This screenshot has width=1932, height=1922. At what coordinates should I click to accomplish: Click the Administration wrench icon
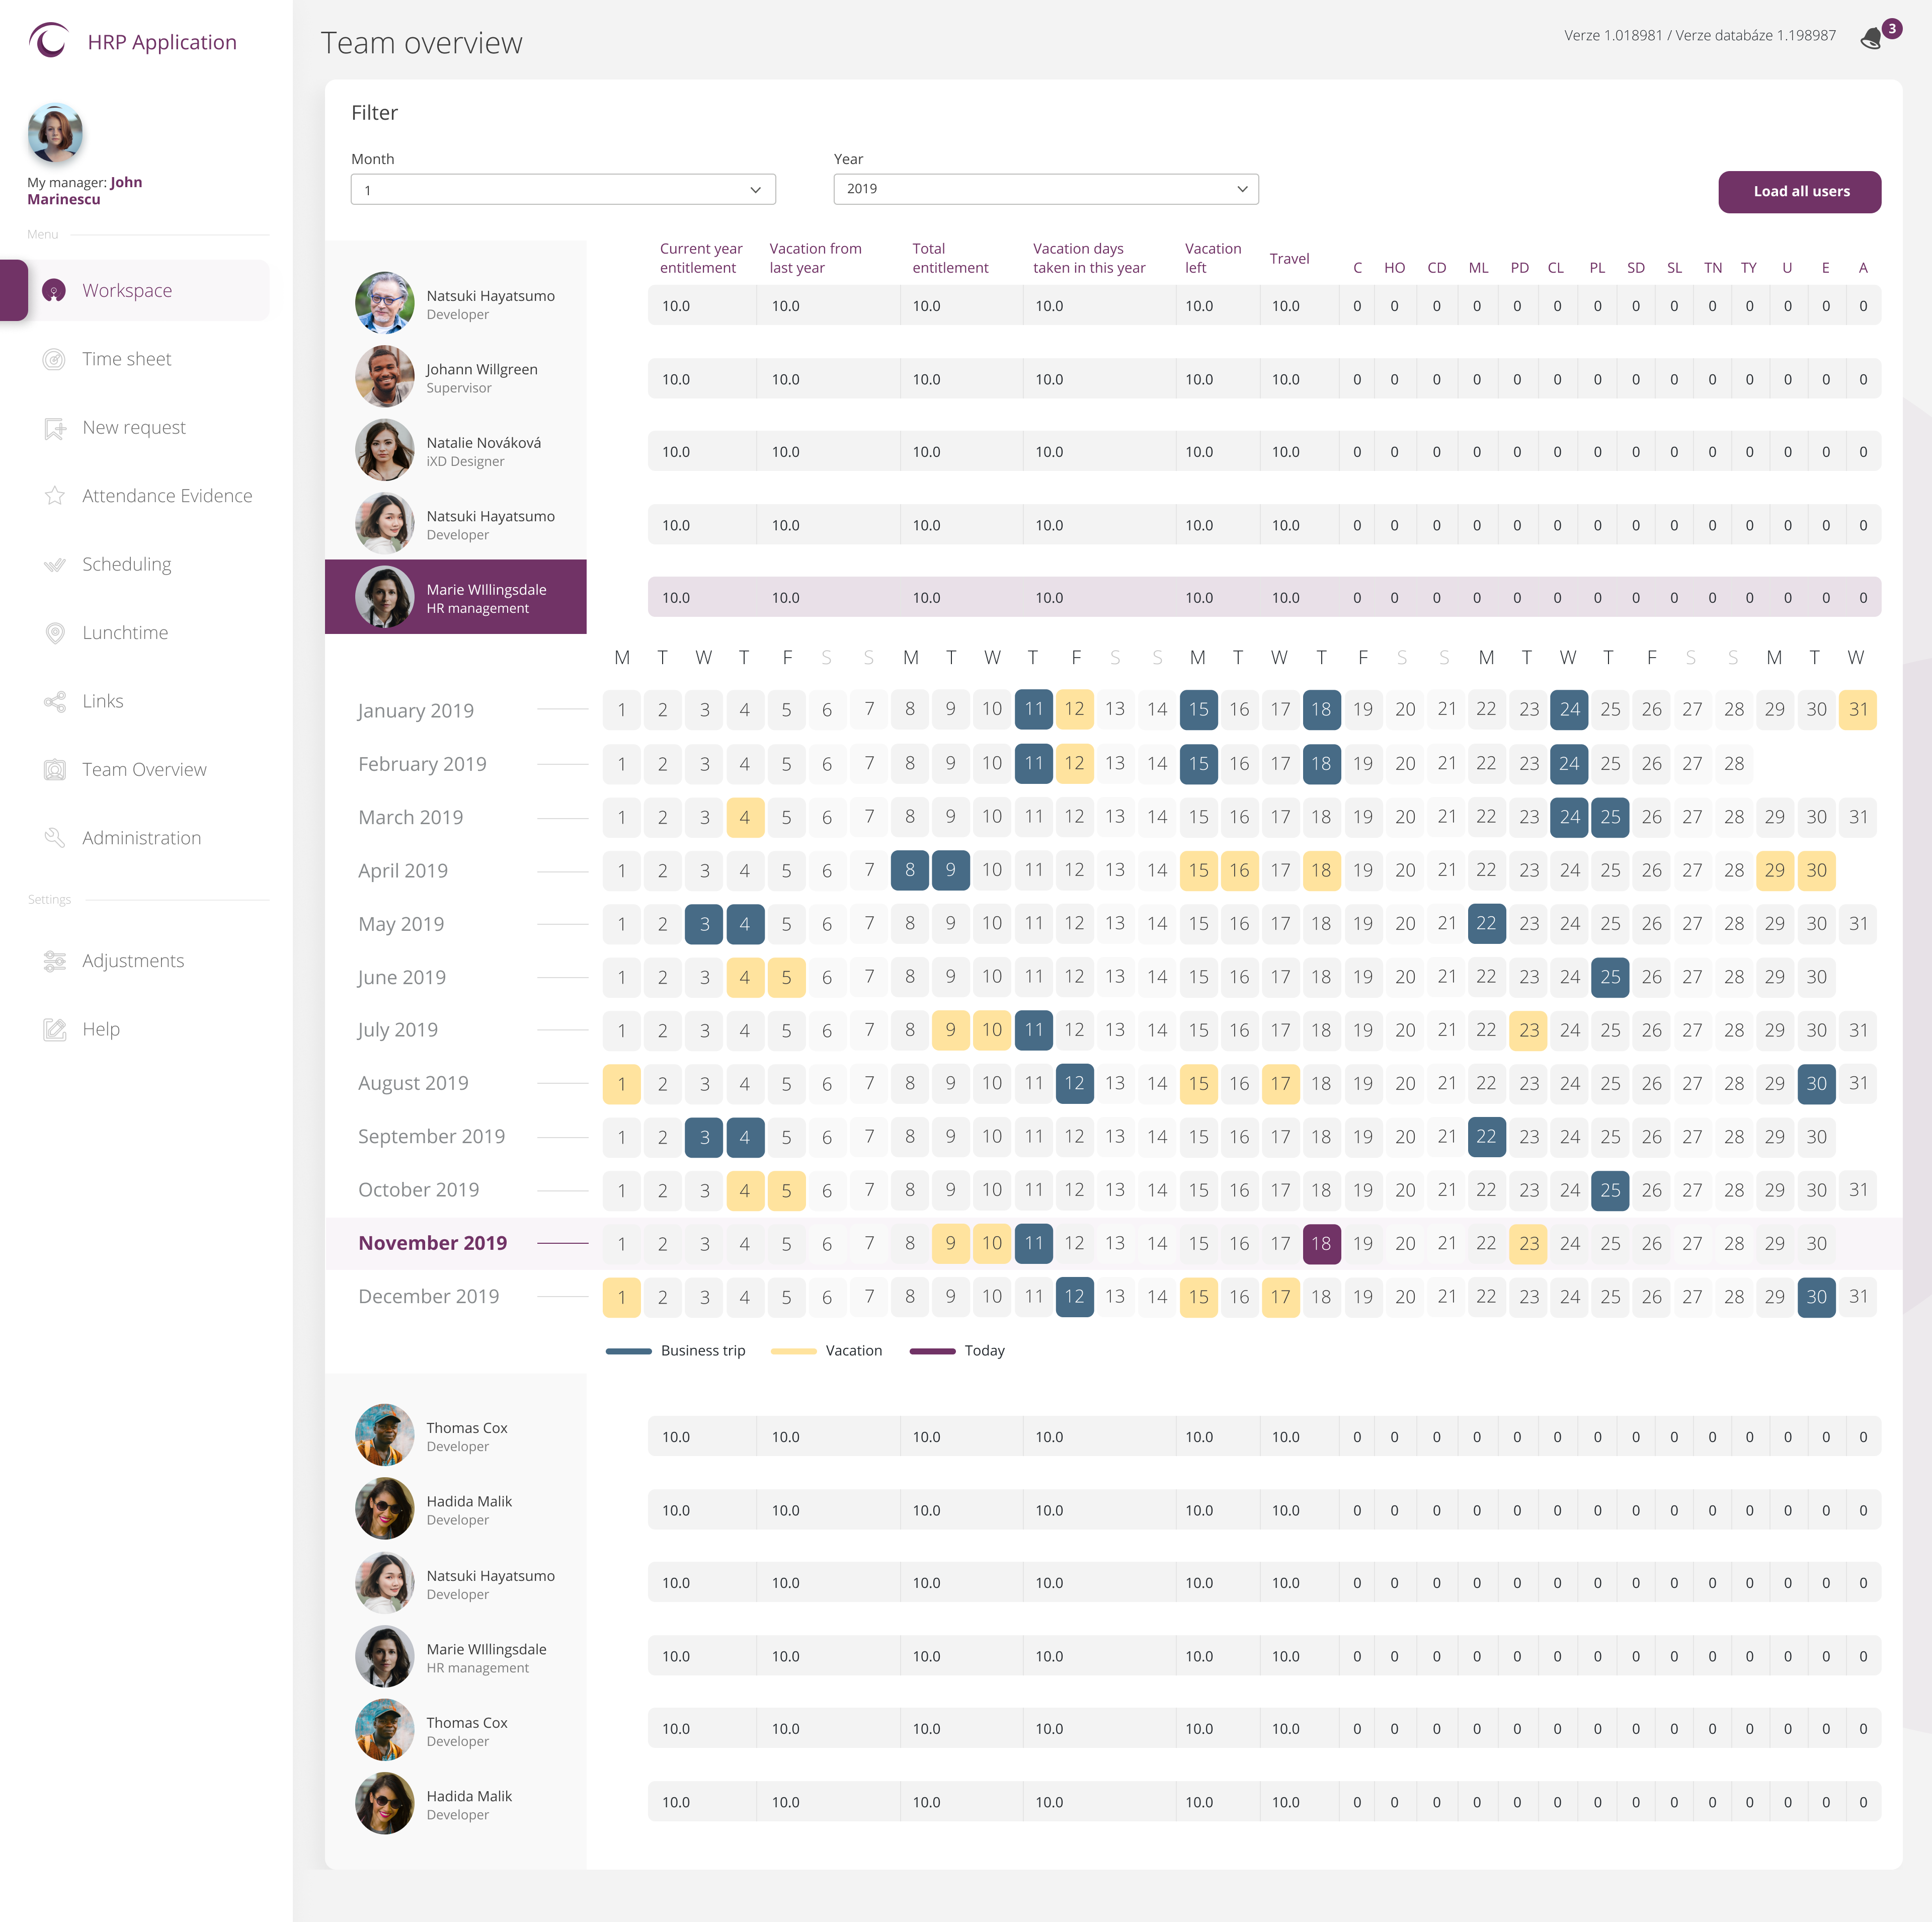(x=54, y=838)
